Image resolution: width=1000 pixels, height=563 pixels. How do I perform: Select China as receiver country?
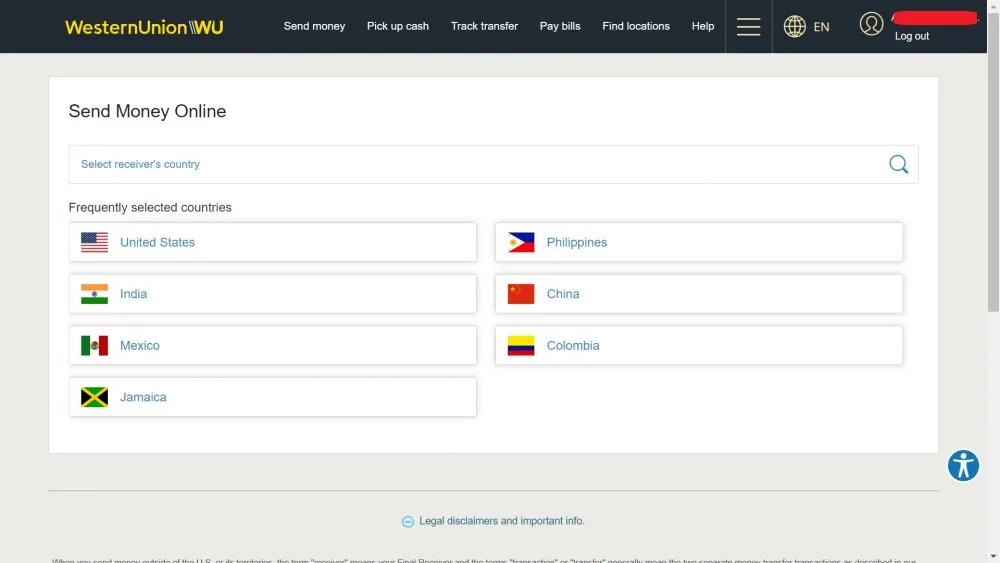[x=699, y=294]
